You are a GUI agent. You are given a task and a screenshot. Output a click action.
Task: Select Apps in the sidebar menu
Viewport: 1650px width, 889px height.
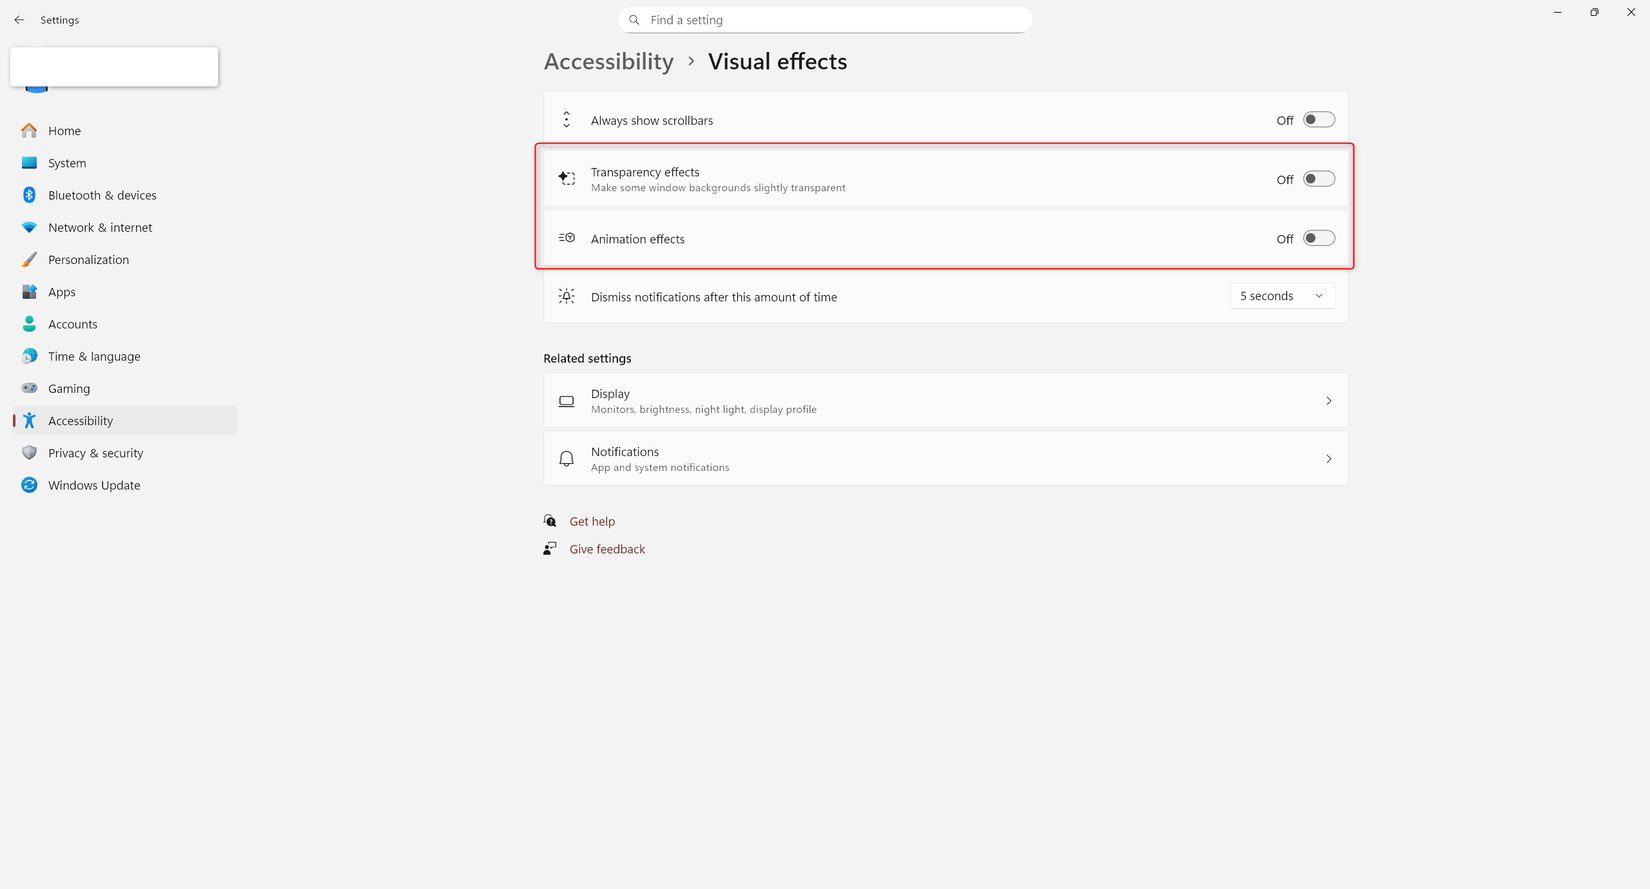click(x=62, y=292)
